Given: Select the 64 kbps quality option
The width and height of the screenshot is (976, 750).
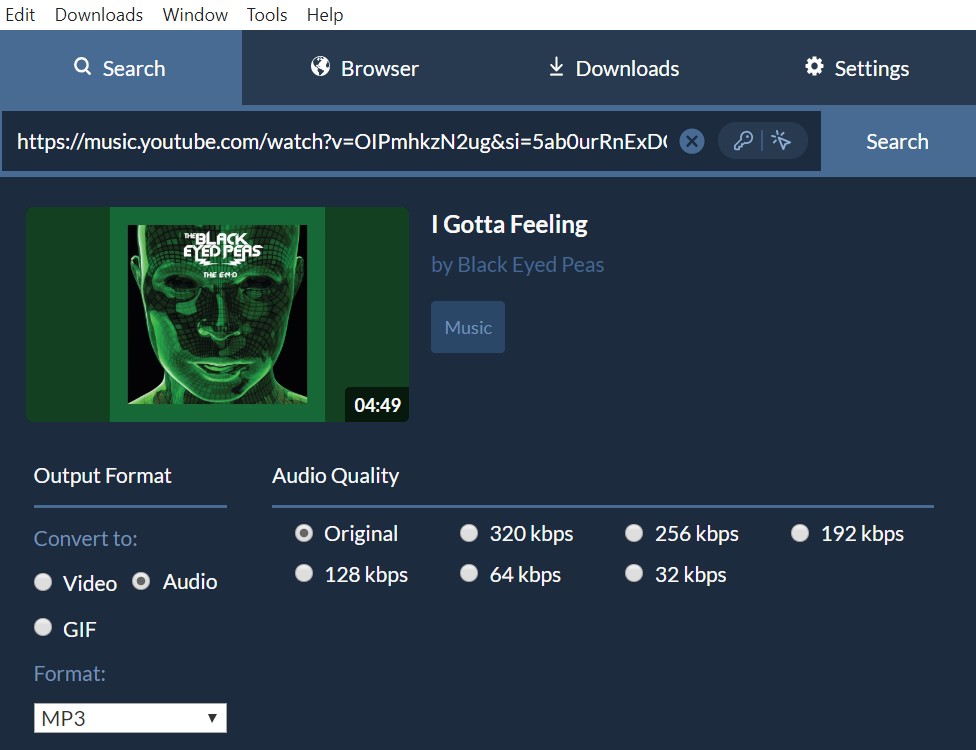Looking at the screenshot, I should (469, 573).
